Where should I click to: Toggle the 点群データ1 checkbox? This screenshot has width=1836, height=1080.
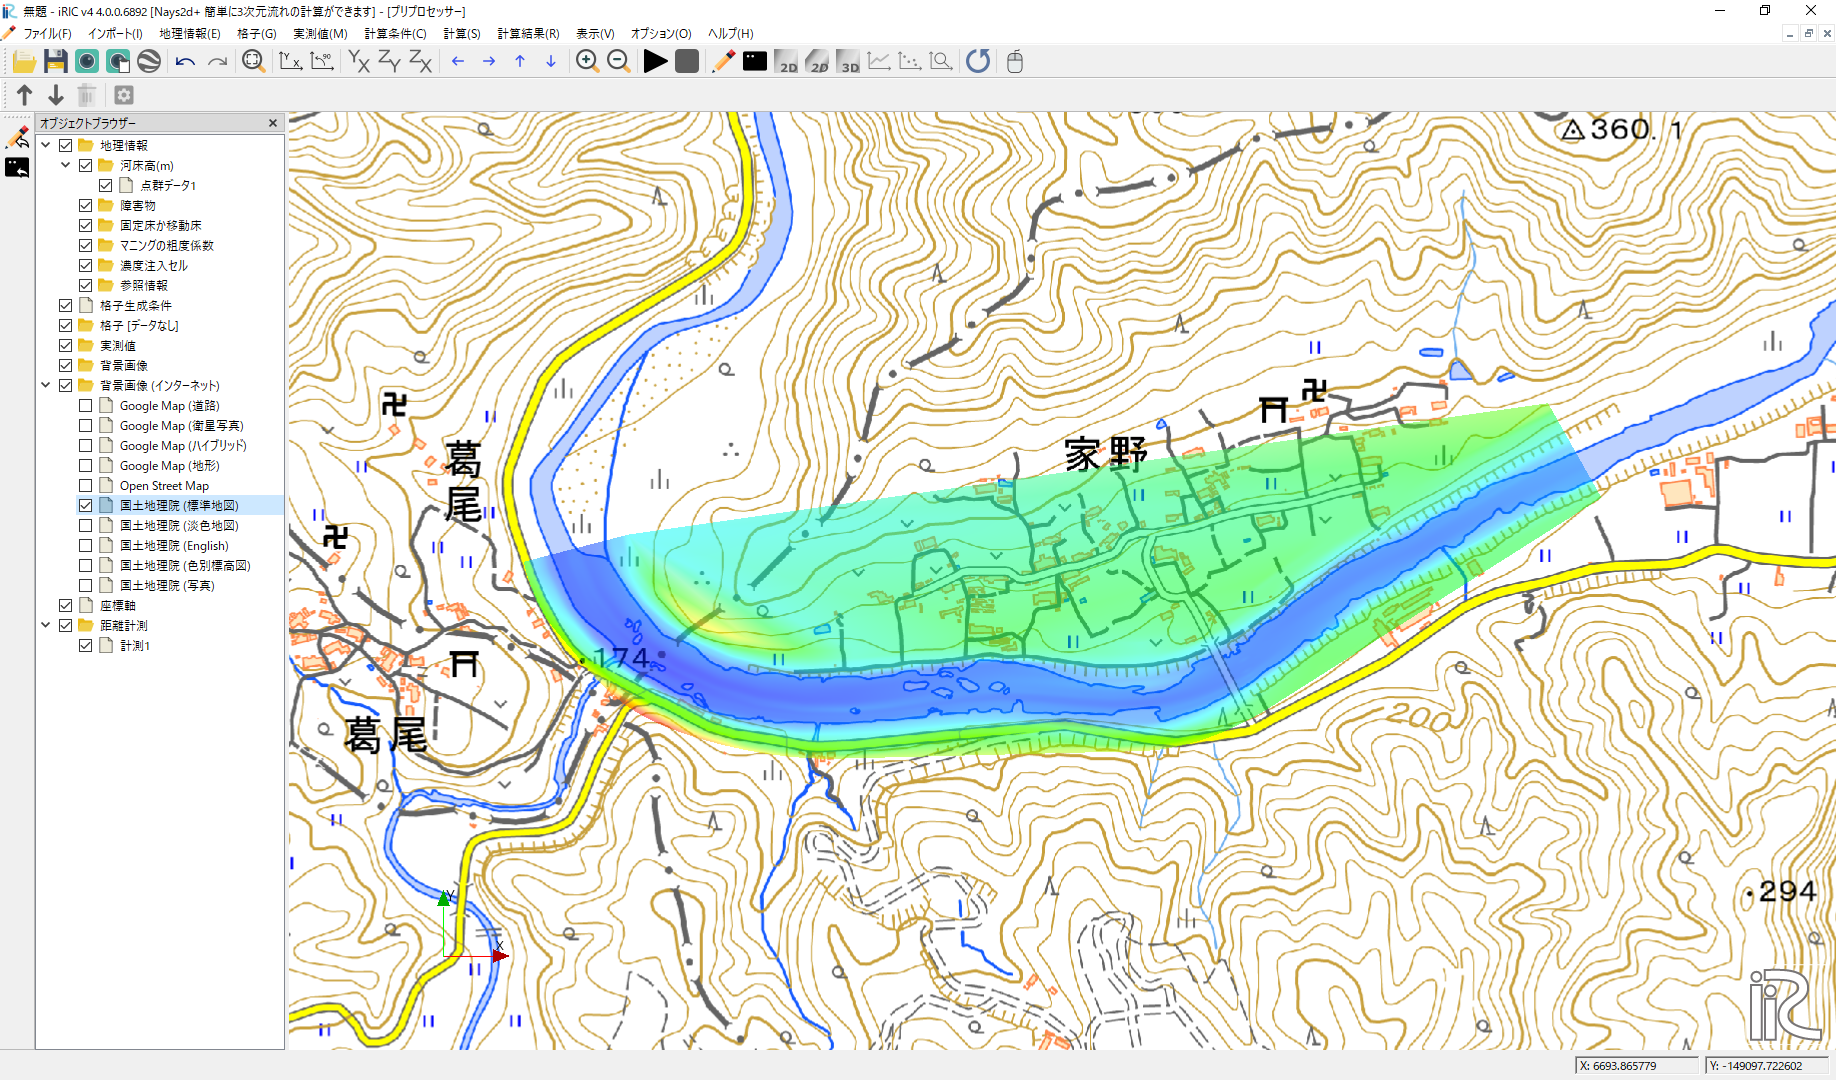coord(106,186)
